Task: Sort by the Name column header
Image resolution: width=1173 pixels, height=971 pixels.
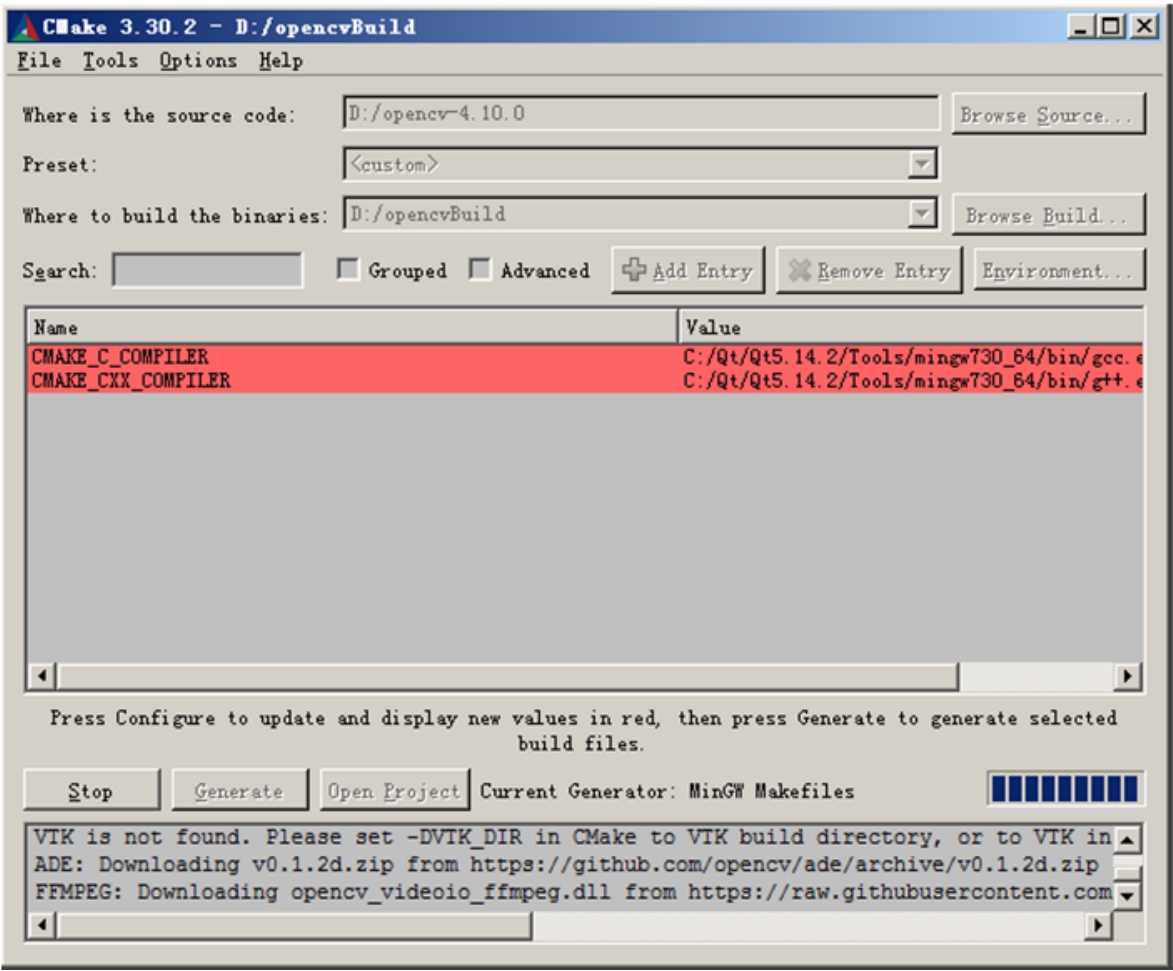Action: 352,327
